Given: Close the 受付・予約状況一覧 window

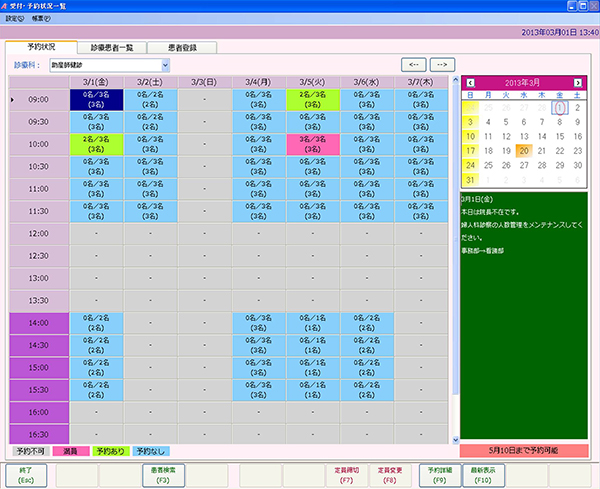Looking at the screenshot, I should (x=594, y=6).
